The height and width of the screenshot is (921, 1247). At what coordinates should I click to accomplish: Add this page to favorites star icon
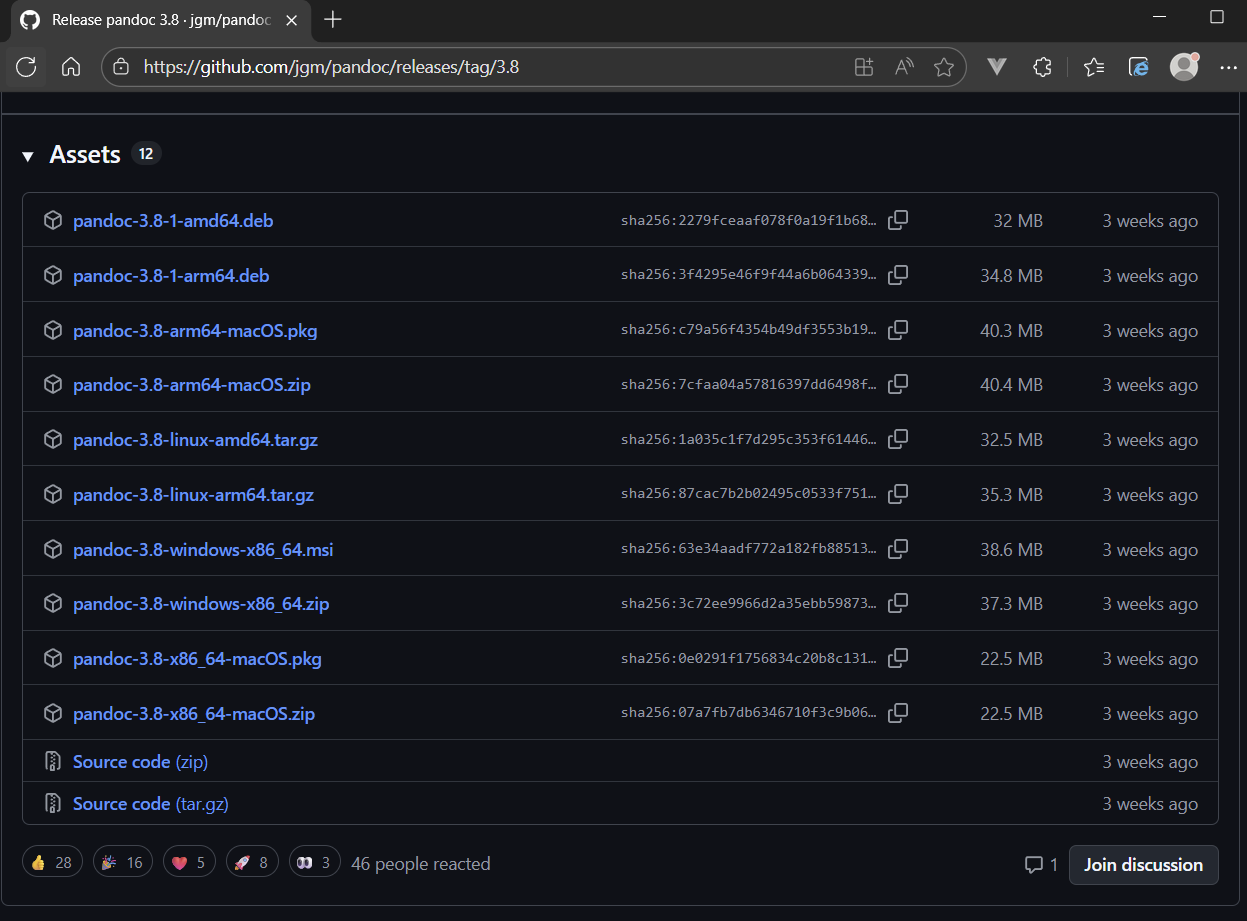[x=943, y=67]
